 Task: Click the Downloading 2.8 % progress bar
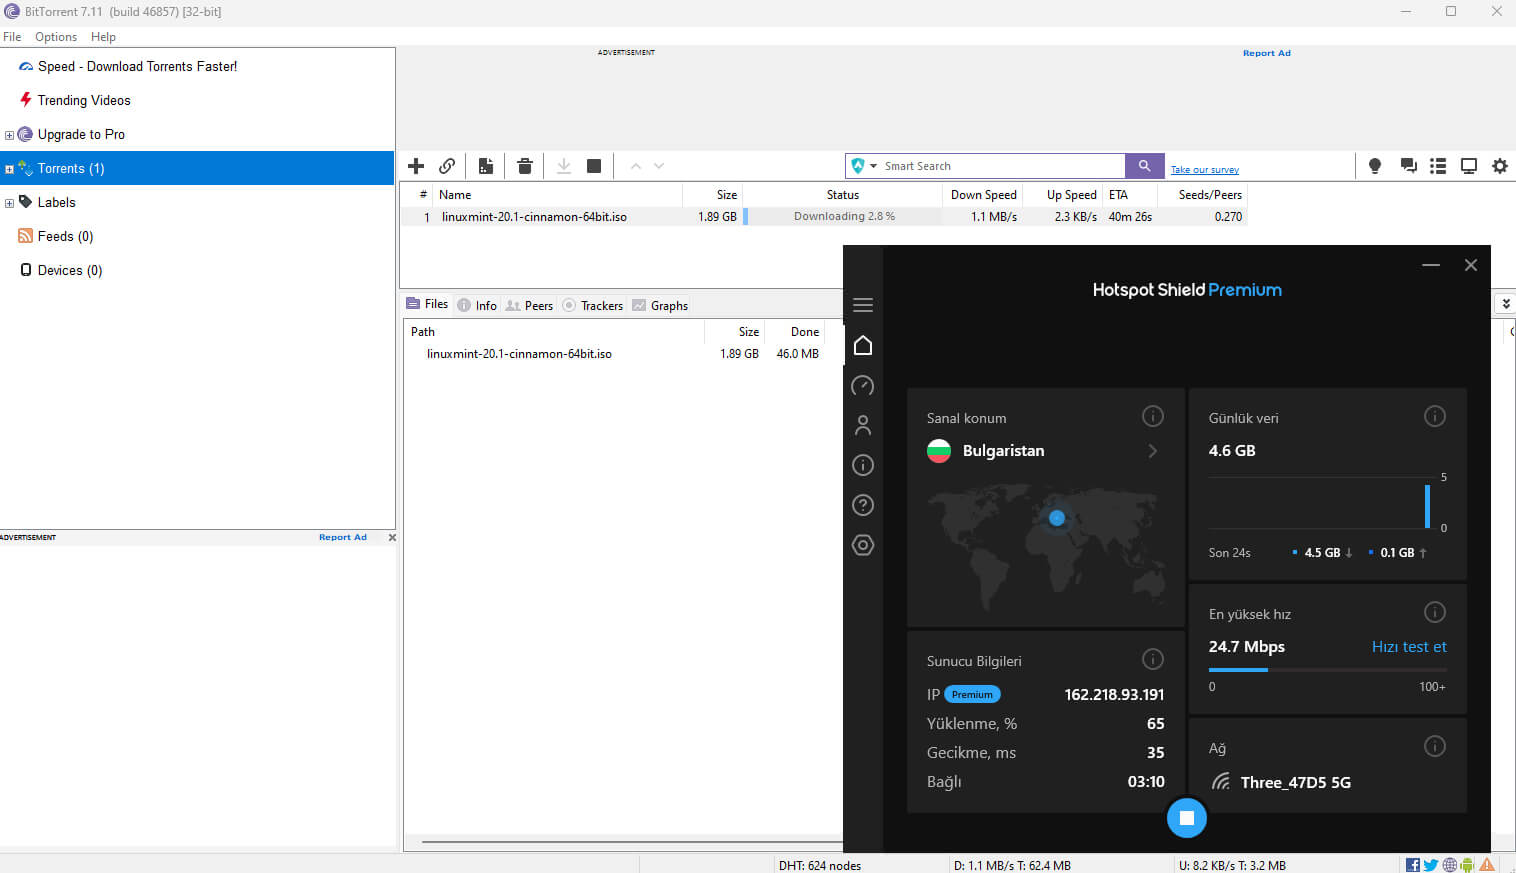pyautogui.click(x=843, y=216)
